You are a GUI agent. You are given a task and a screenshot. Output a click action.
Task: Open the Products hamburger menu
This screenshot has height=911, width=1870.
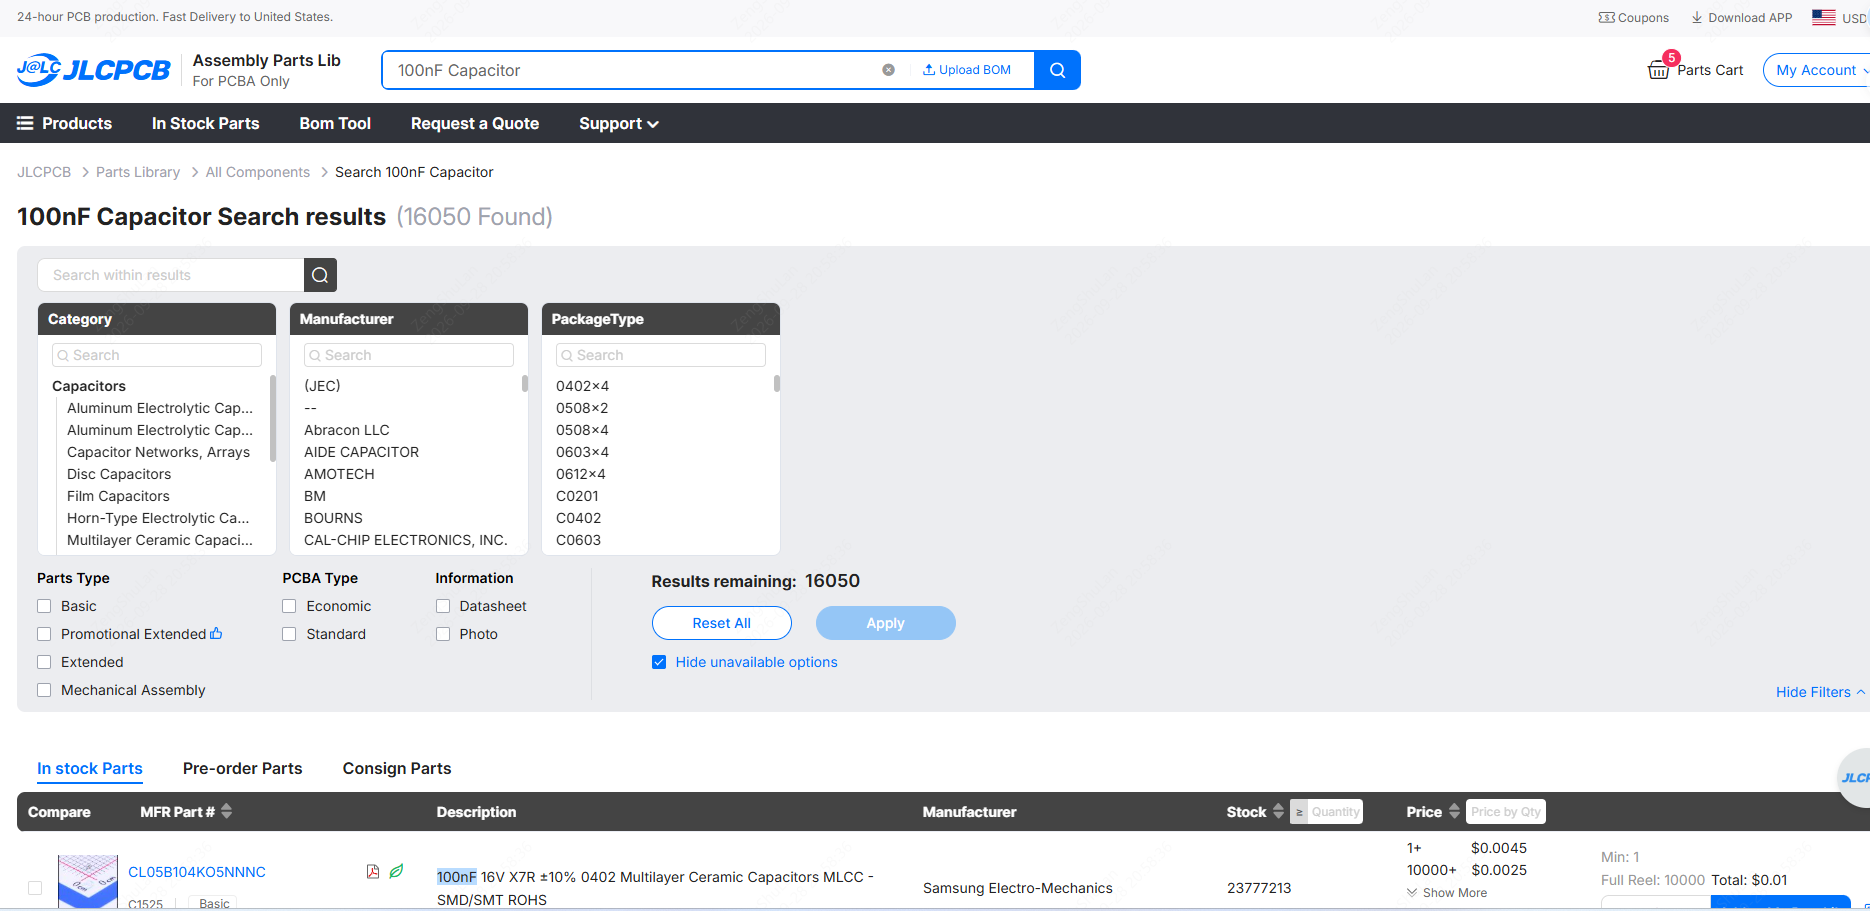[64, 123]
